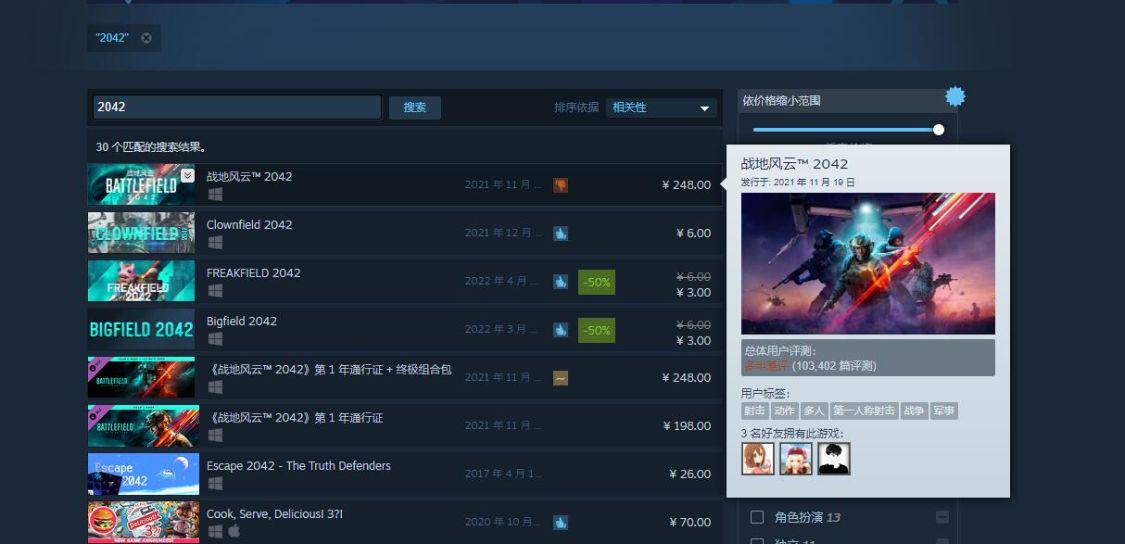
Task: Select the 第一人称射击 user tag
Action: 864,411
